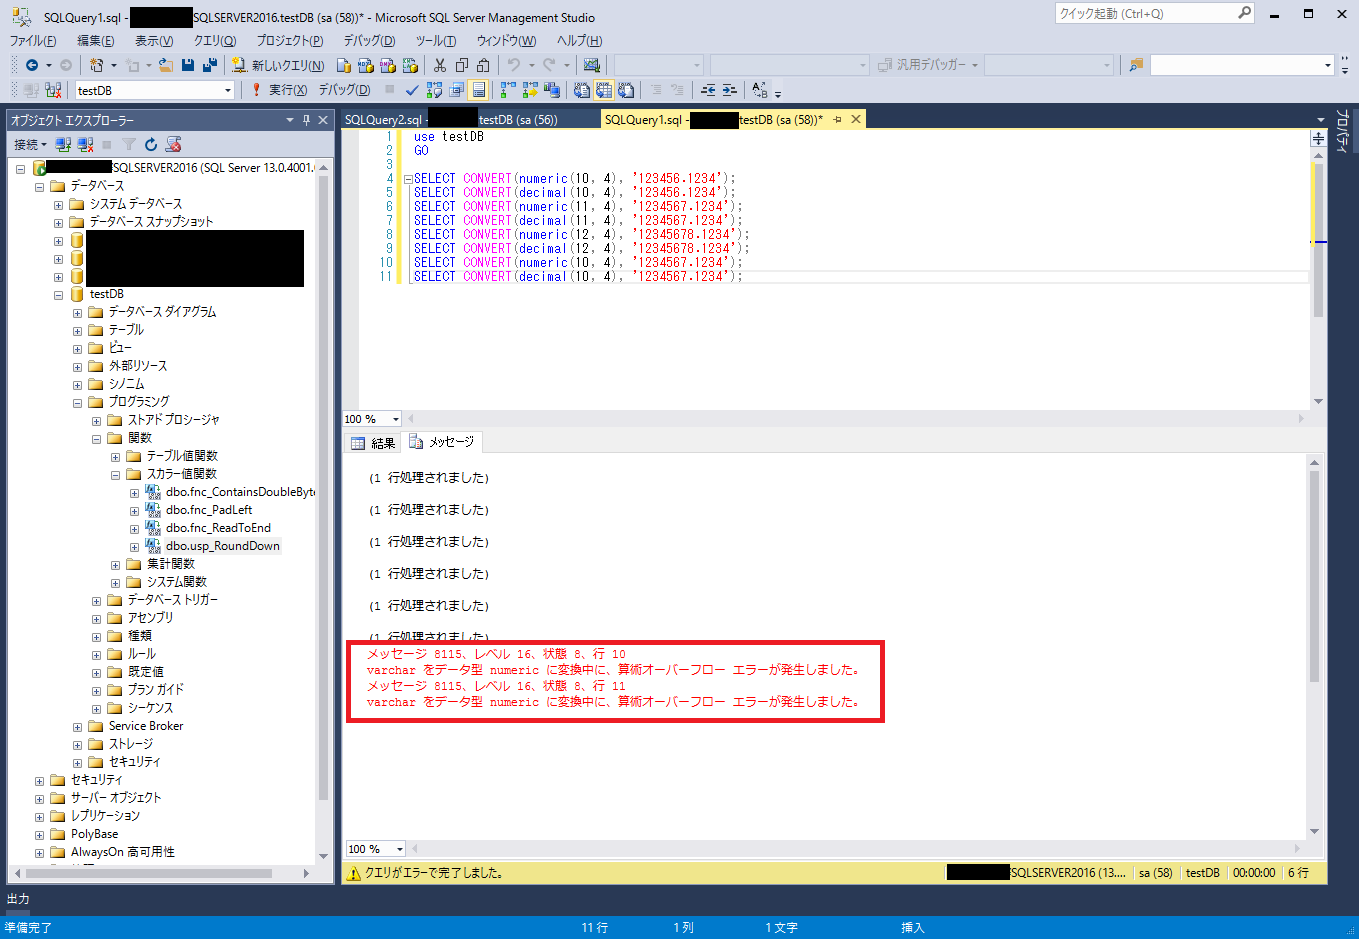Select results to text option
Viewport: 1359px width, 939px height.
click(x=582, y=90)
